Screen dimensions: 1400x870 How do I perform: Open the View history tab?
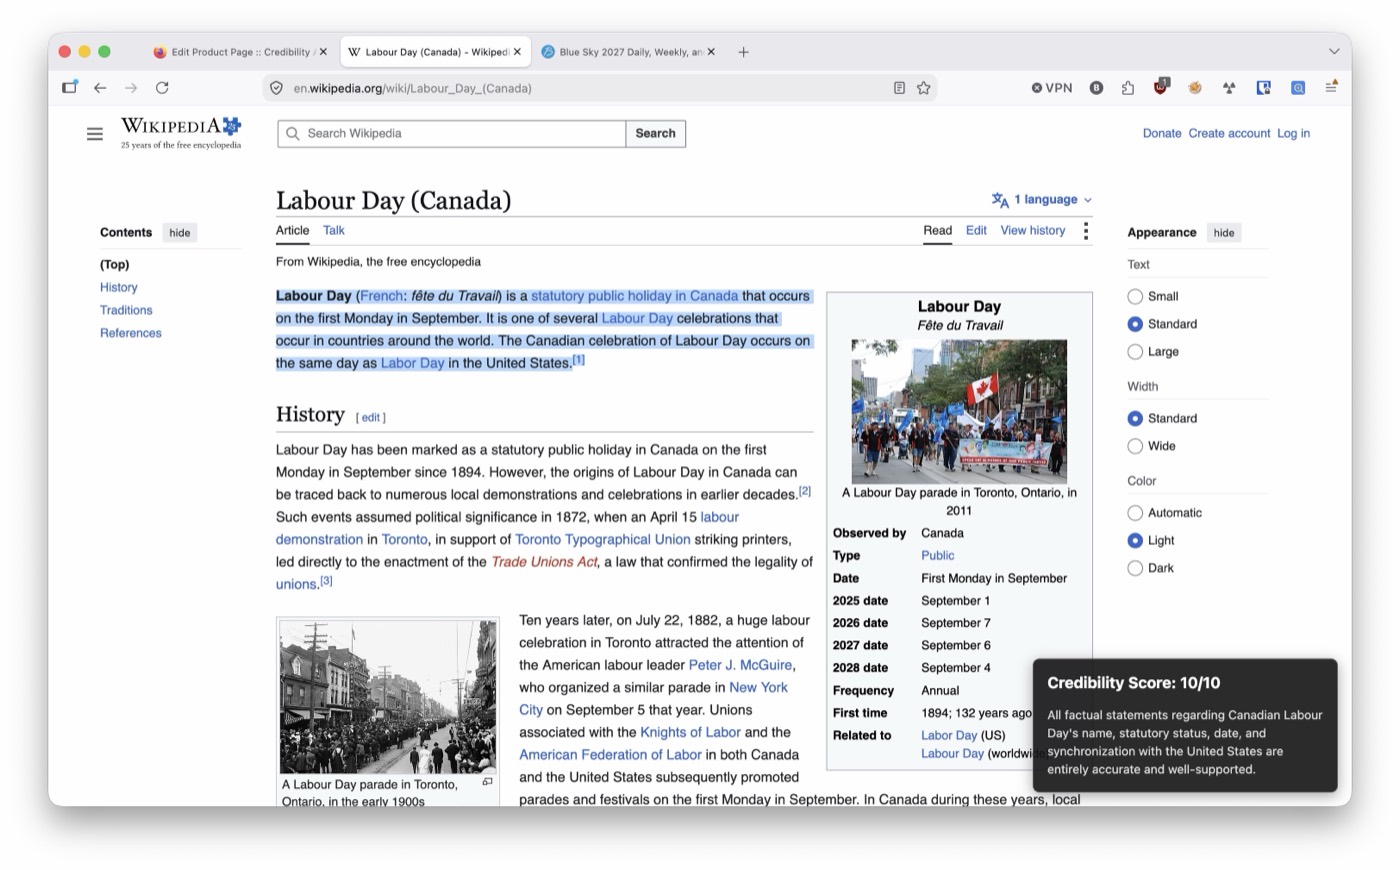[x=1033, y=230]
